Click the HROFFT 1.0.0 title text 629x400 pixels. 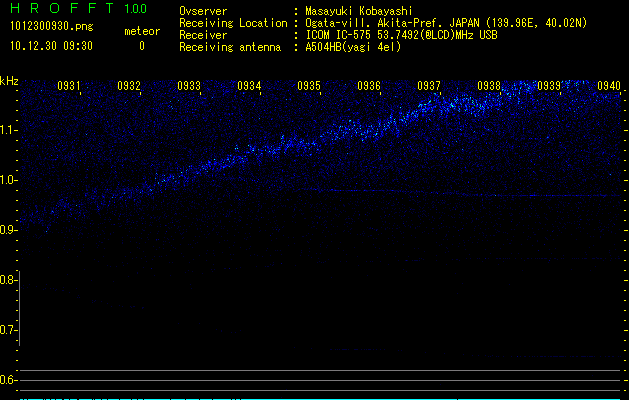79,8
